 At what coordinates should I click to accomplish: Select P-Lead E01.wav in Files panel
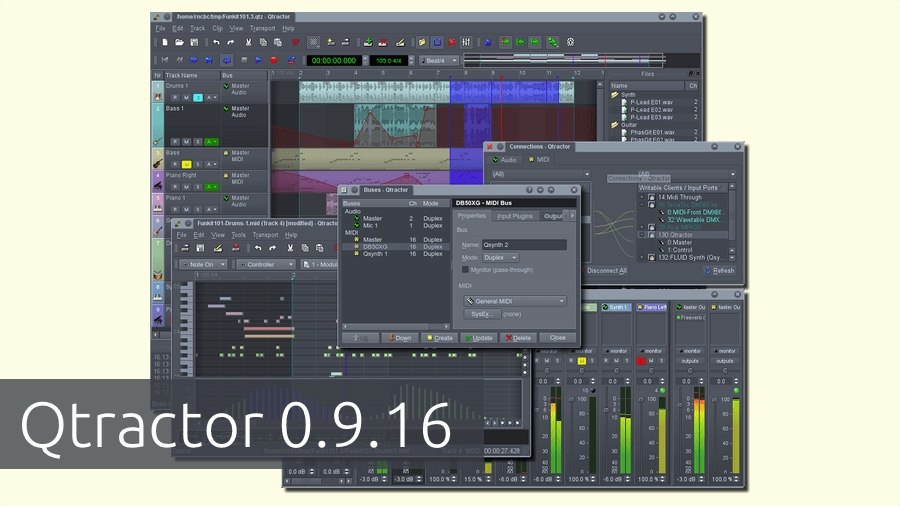click(x=651, y=102)
